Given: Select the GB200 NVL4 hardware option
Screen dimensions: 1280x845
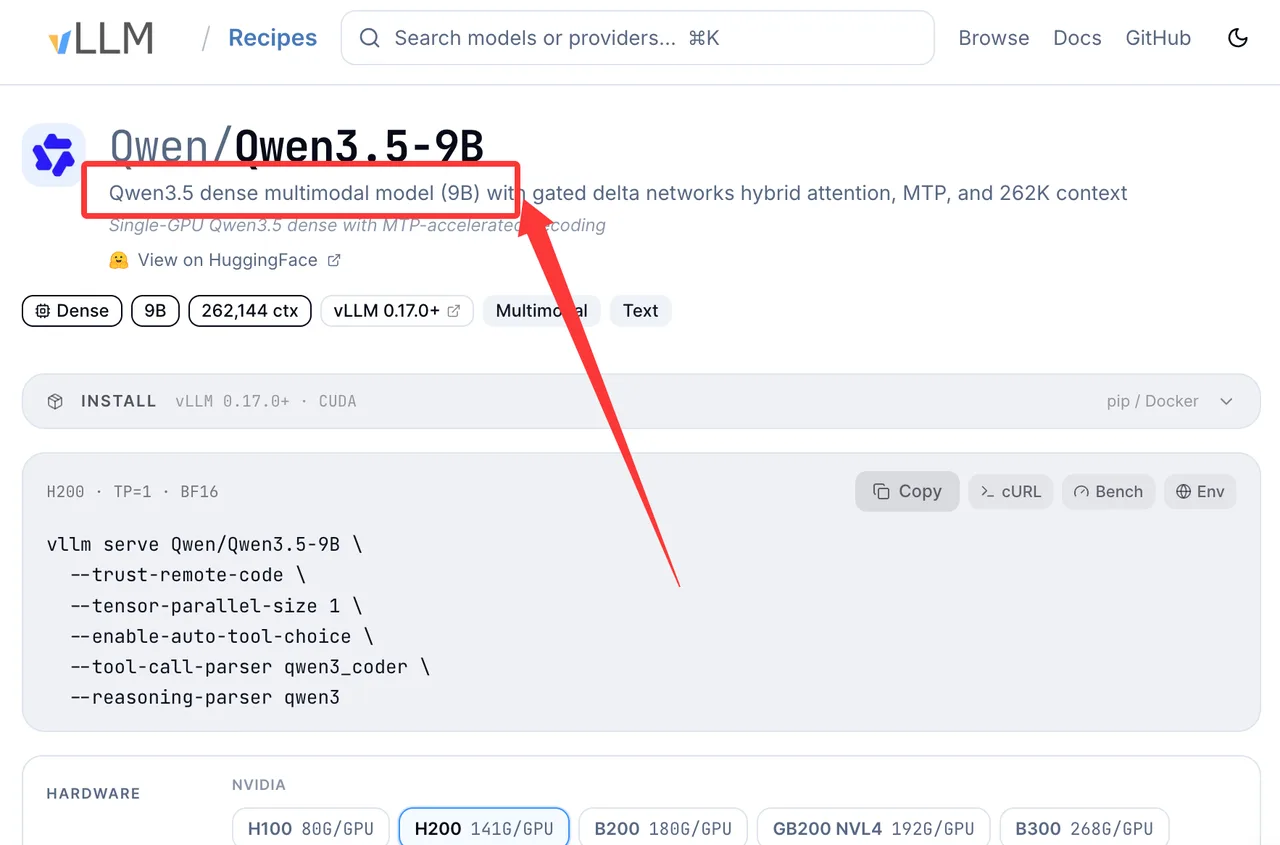Looking at the screenshot, I should pos(873,828).
